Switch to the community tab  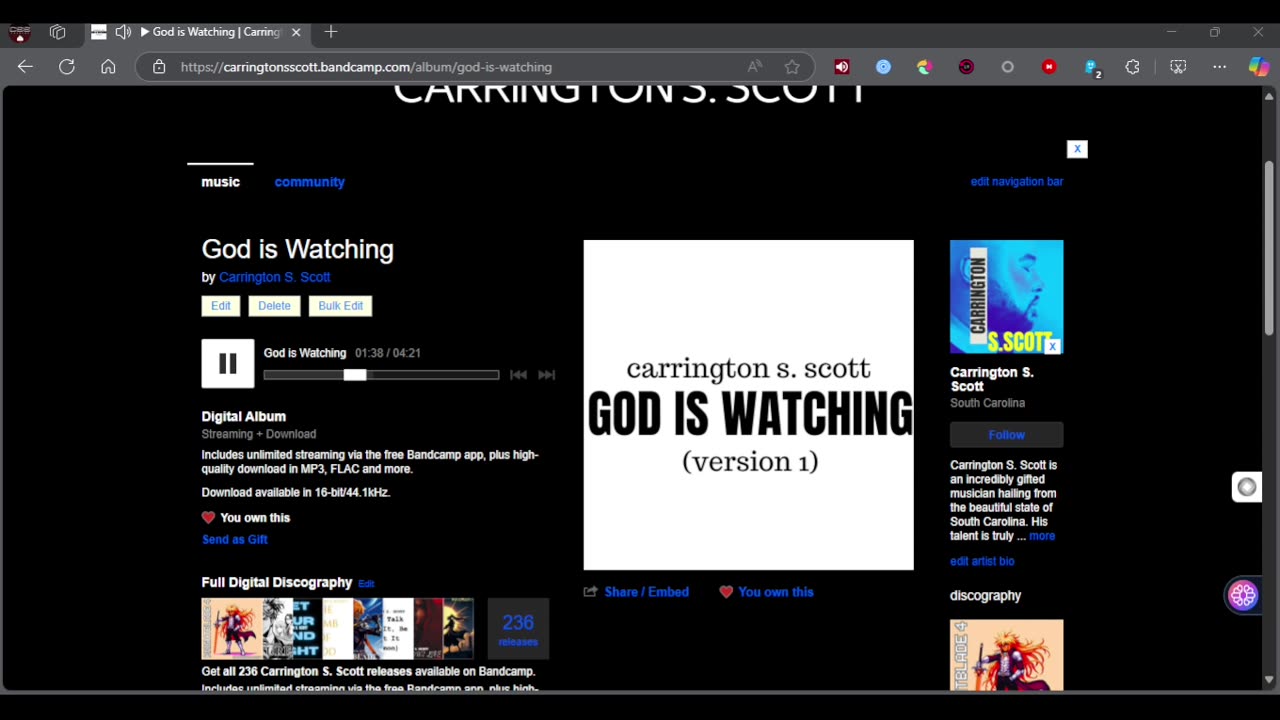[x=310, y=182]
